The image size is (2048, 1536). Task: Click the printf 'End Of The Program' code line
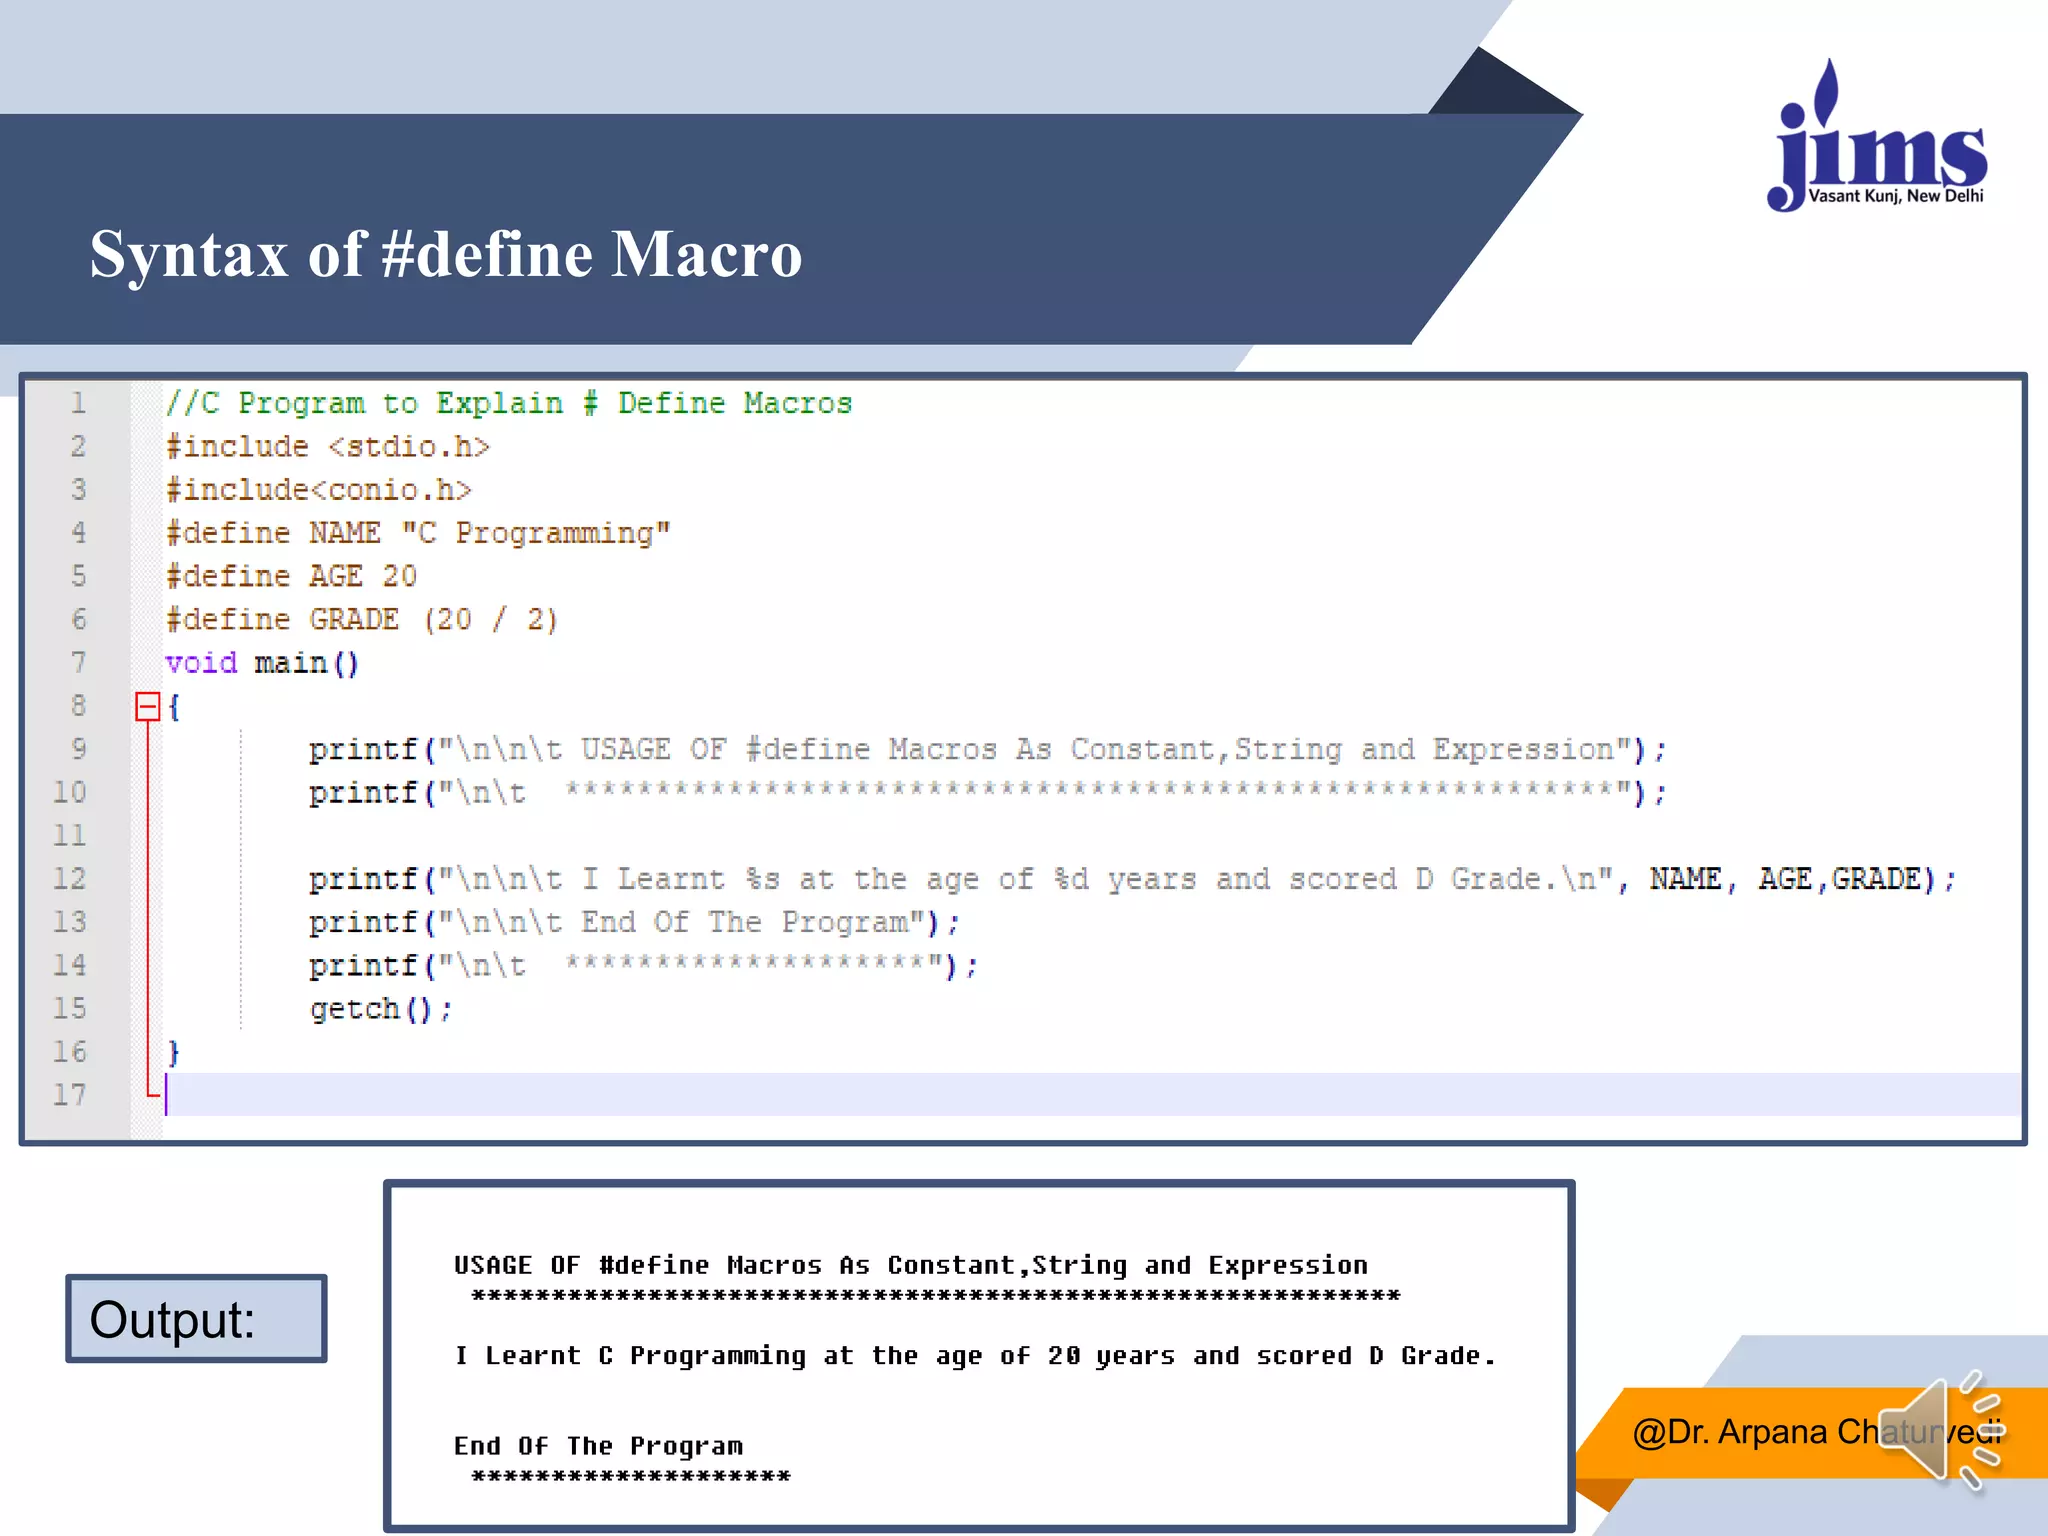pyautogui.click(x=634, y=922)
